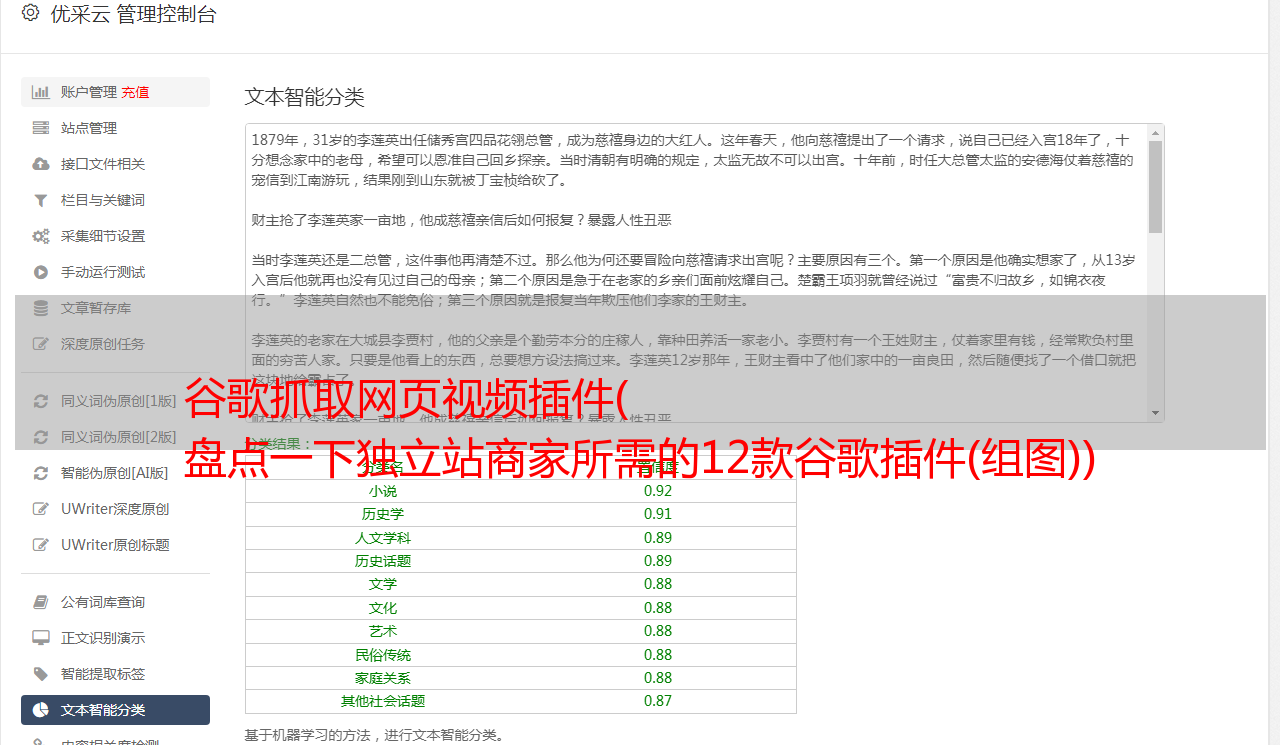Viewport: 1280px width, 745px height.
Task: Click the database icon for 文章暂存库
Action: click(41, 308)
